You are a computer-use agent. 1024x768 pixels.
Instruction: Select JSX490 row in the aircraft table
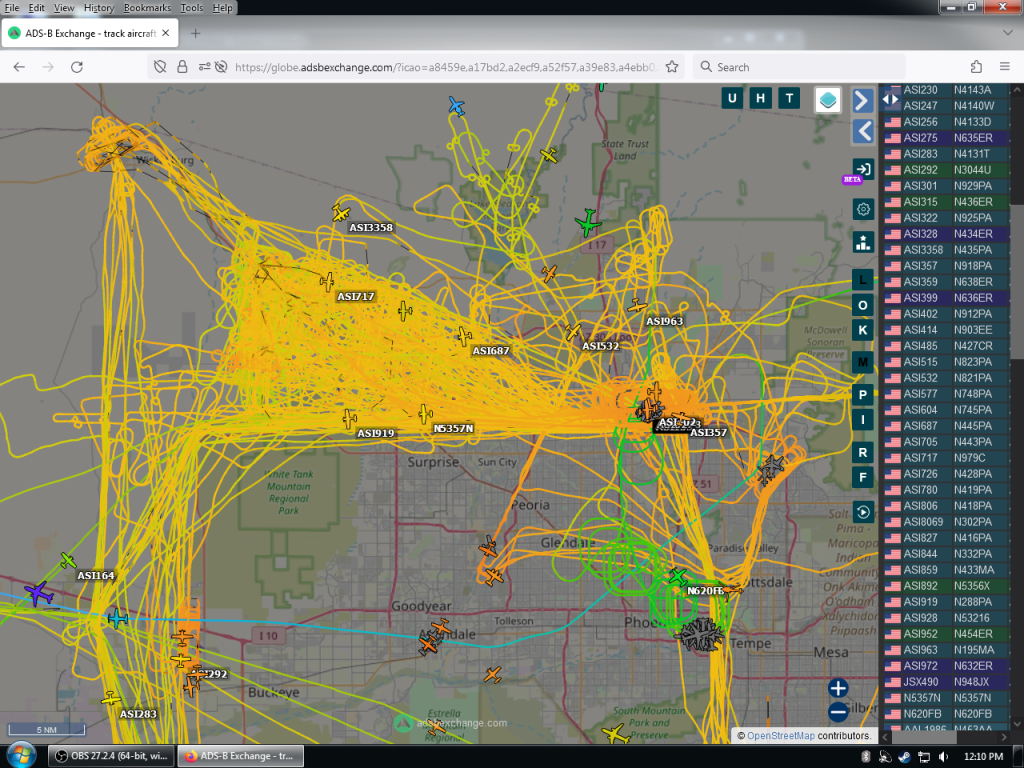(x=946, y=682)
